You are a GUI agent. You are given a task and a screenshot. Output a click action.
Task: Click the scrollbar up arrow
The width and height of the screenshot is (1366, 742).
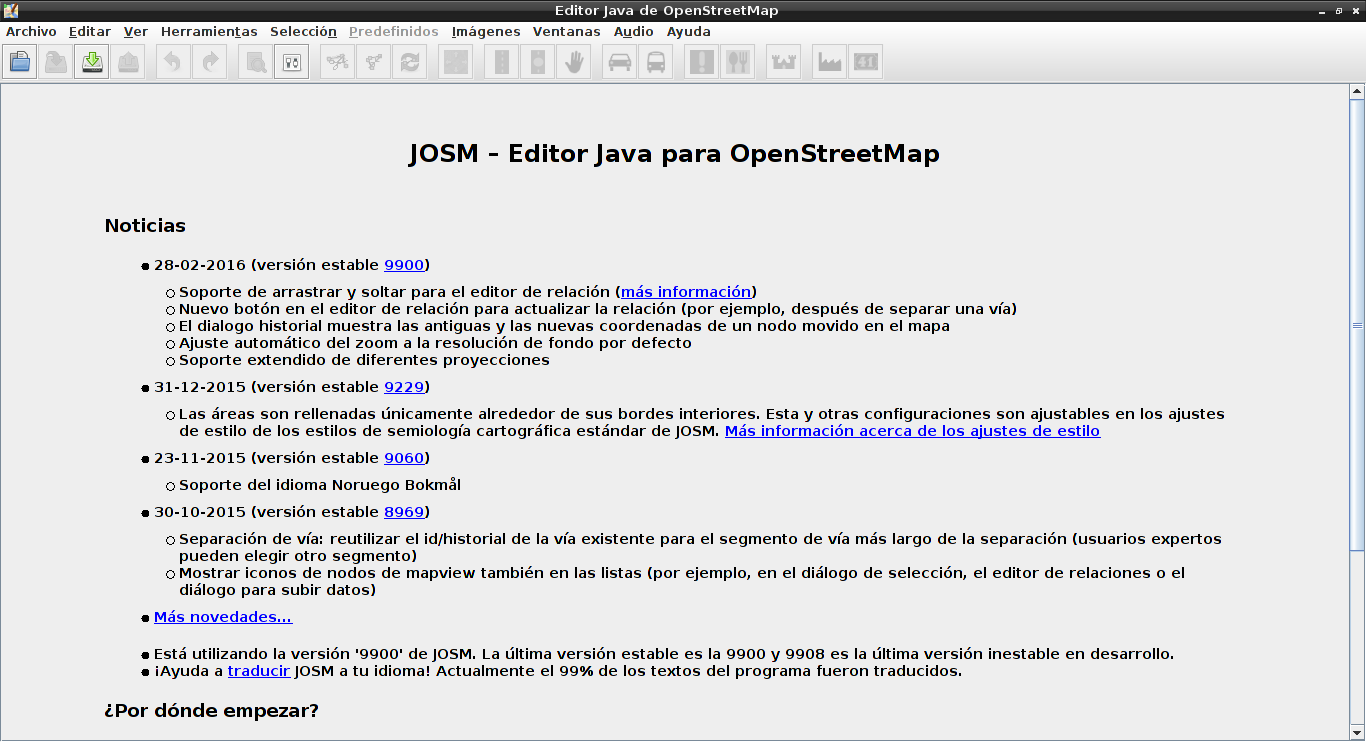tap(1358, 91)
